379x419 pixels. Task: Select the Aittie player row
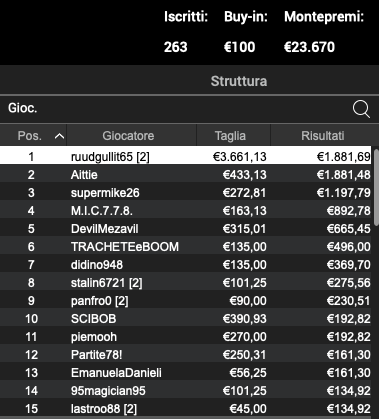tap(185, 174)
